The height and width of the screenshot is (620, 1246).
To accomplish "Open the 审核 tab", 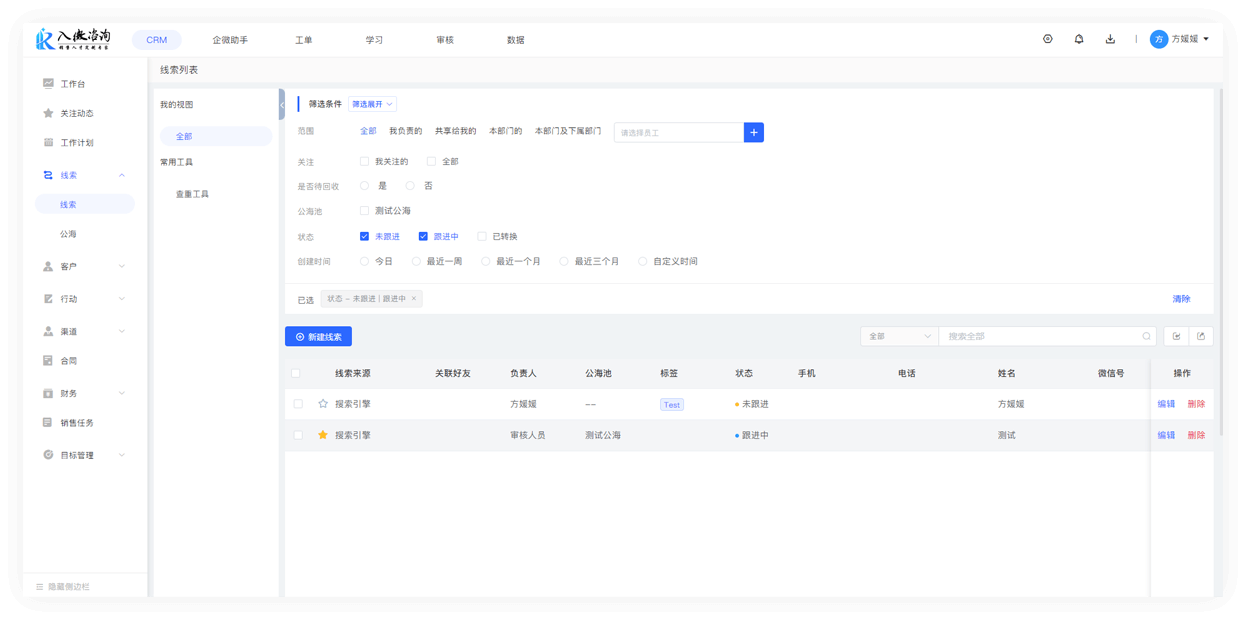I will [445, 40].
